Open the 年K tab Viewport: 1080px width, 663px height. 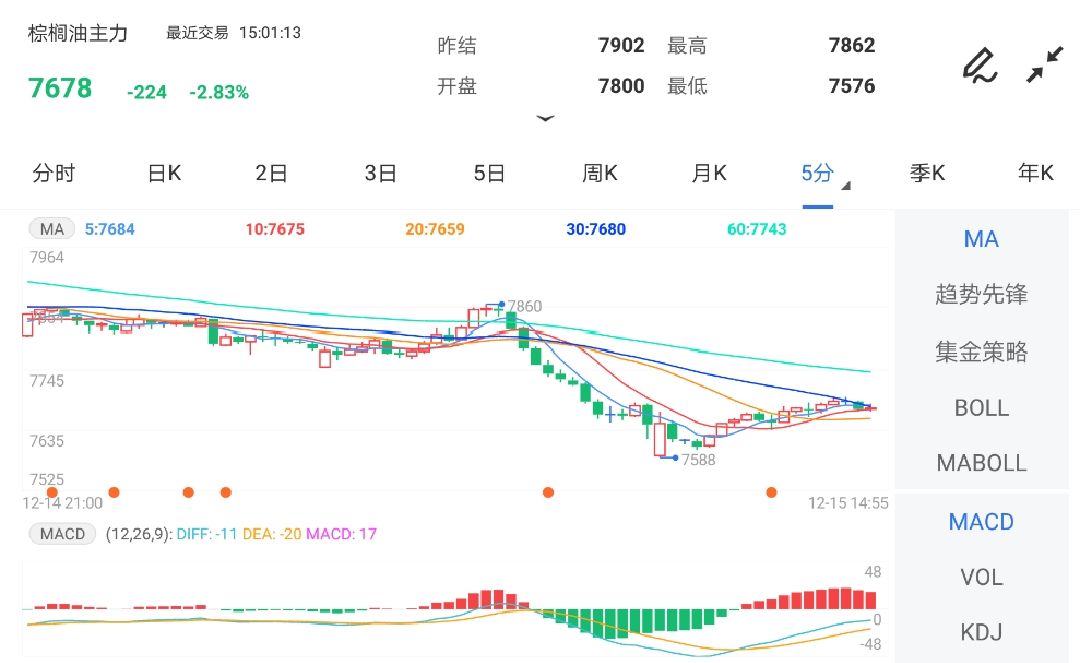1036,173
